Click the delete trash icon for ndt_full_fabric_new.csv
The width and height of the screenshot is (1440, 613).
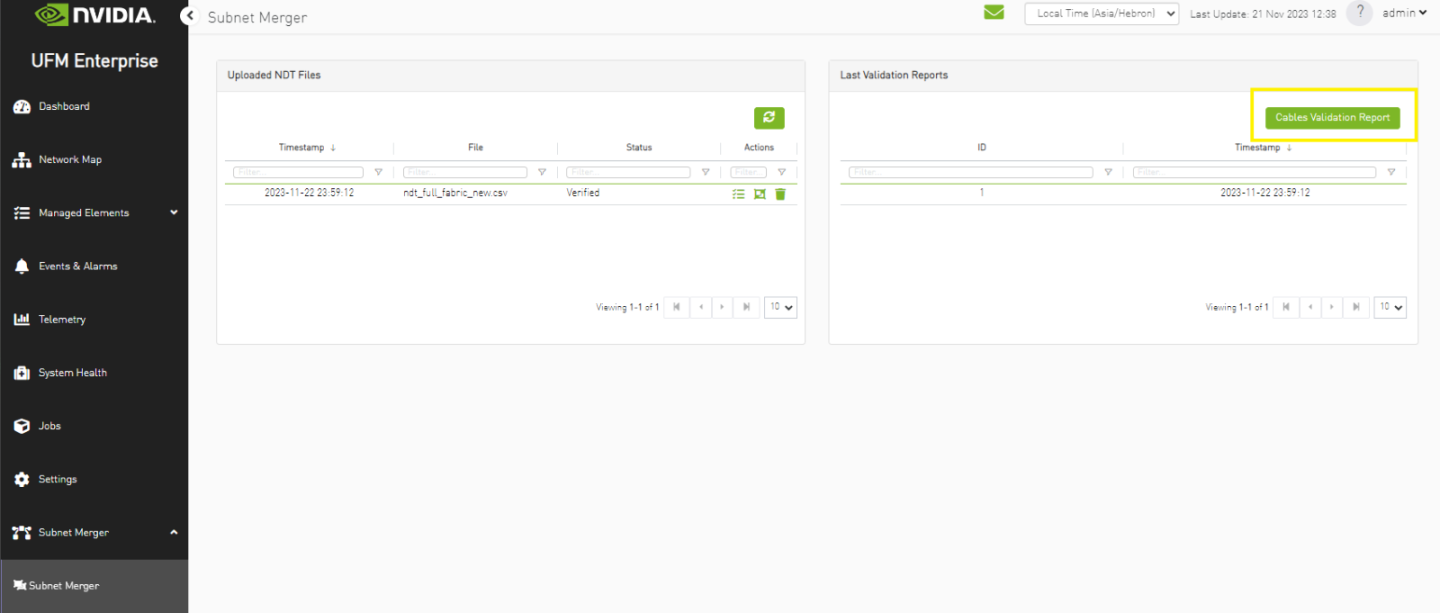780,194
